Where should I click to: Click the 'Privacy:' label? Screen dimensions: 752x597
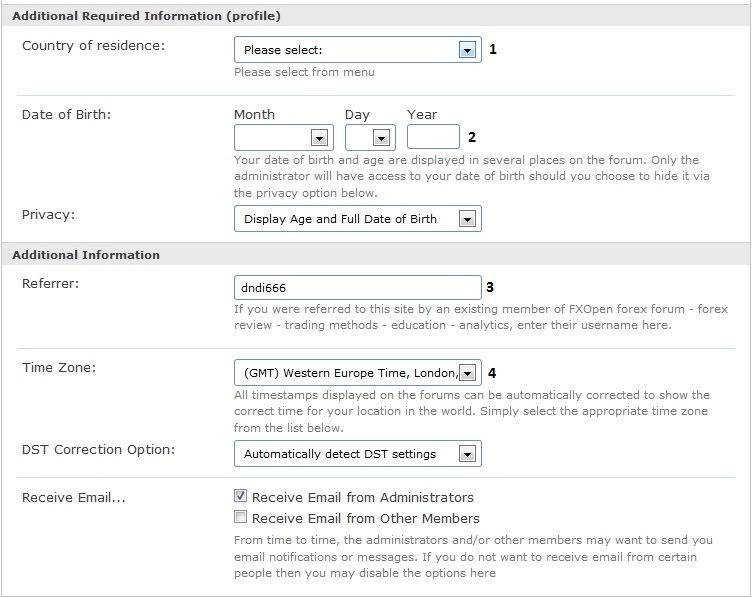(48, 215)
